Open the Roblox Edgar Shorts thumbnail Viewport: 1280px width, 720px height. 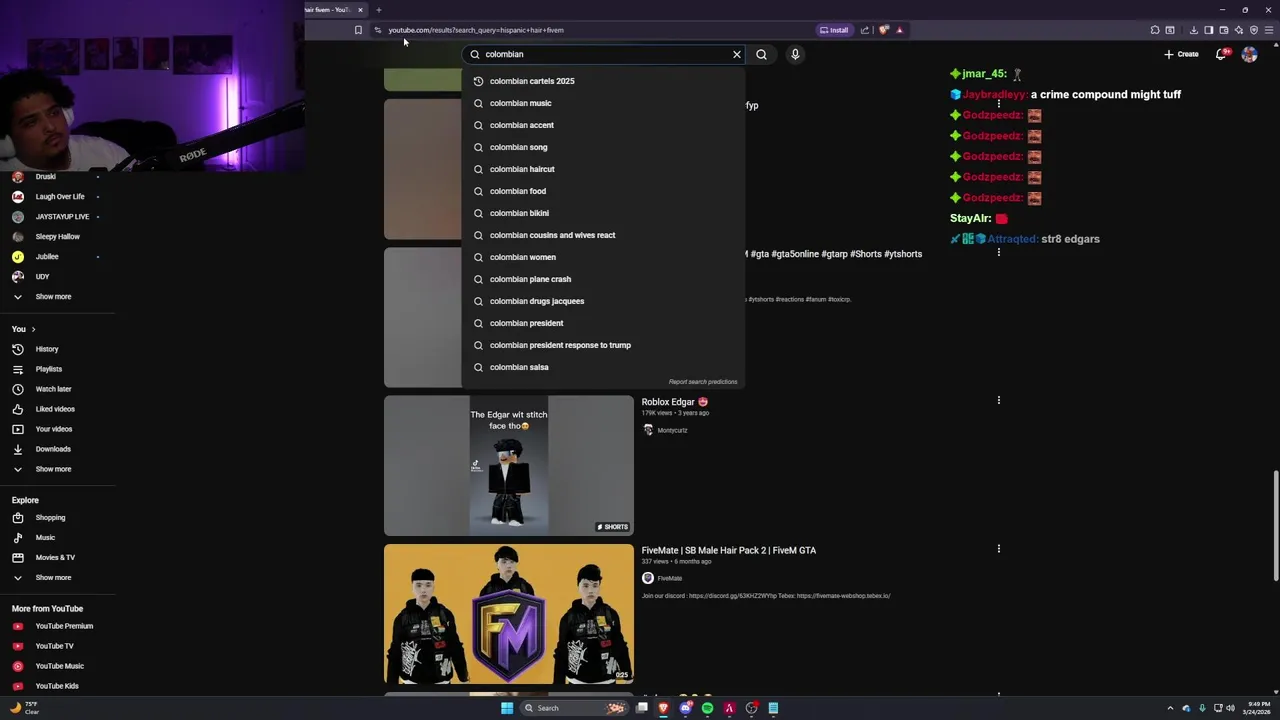point(509,465)
